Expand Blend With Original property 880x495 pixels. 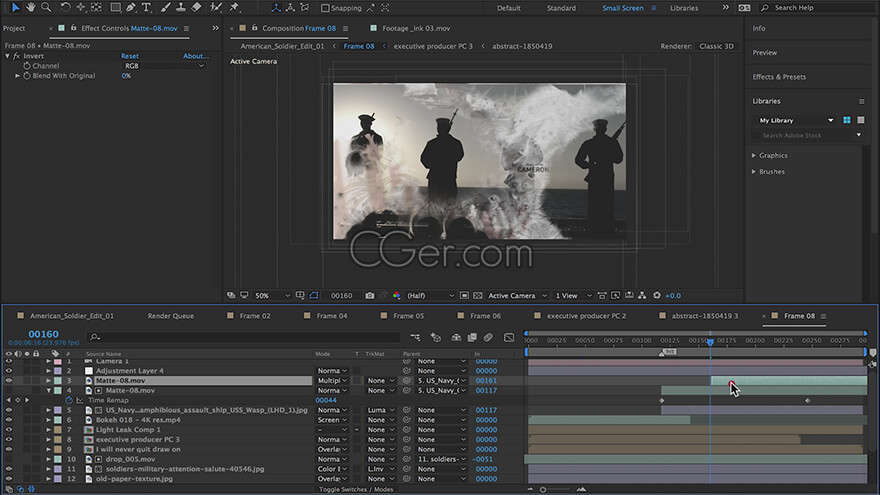coord(17,76)
